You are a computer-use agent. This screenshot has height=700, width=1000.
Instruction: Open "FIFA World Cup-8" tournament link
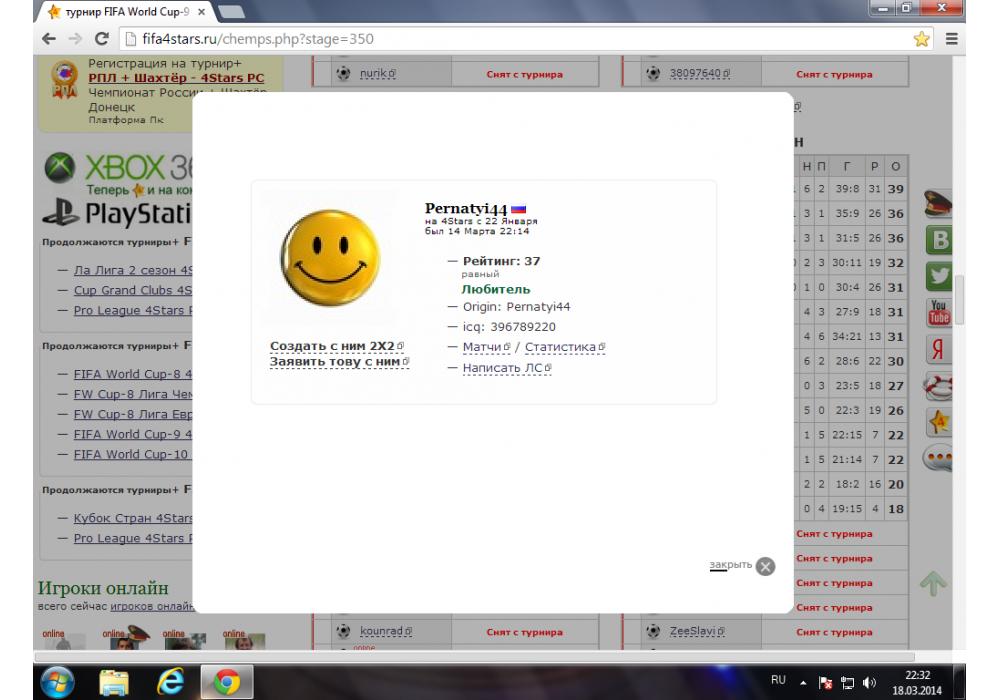pos(133,374)
